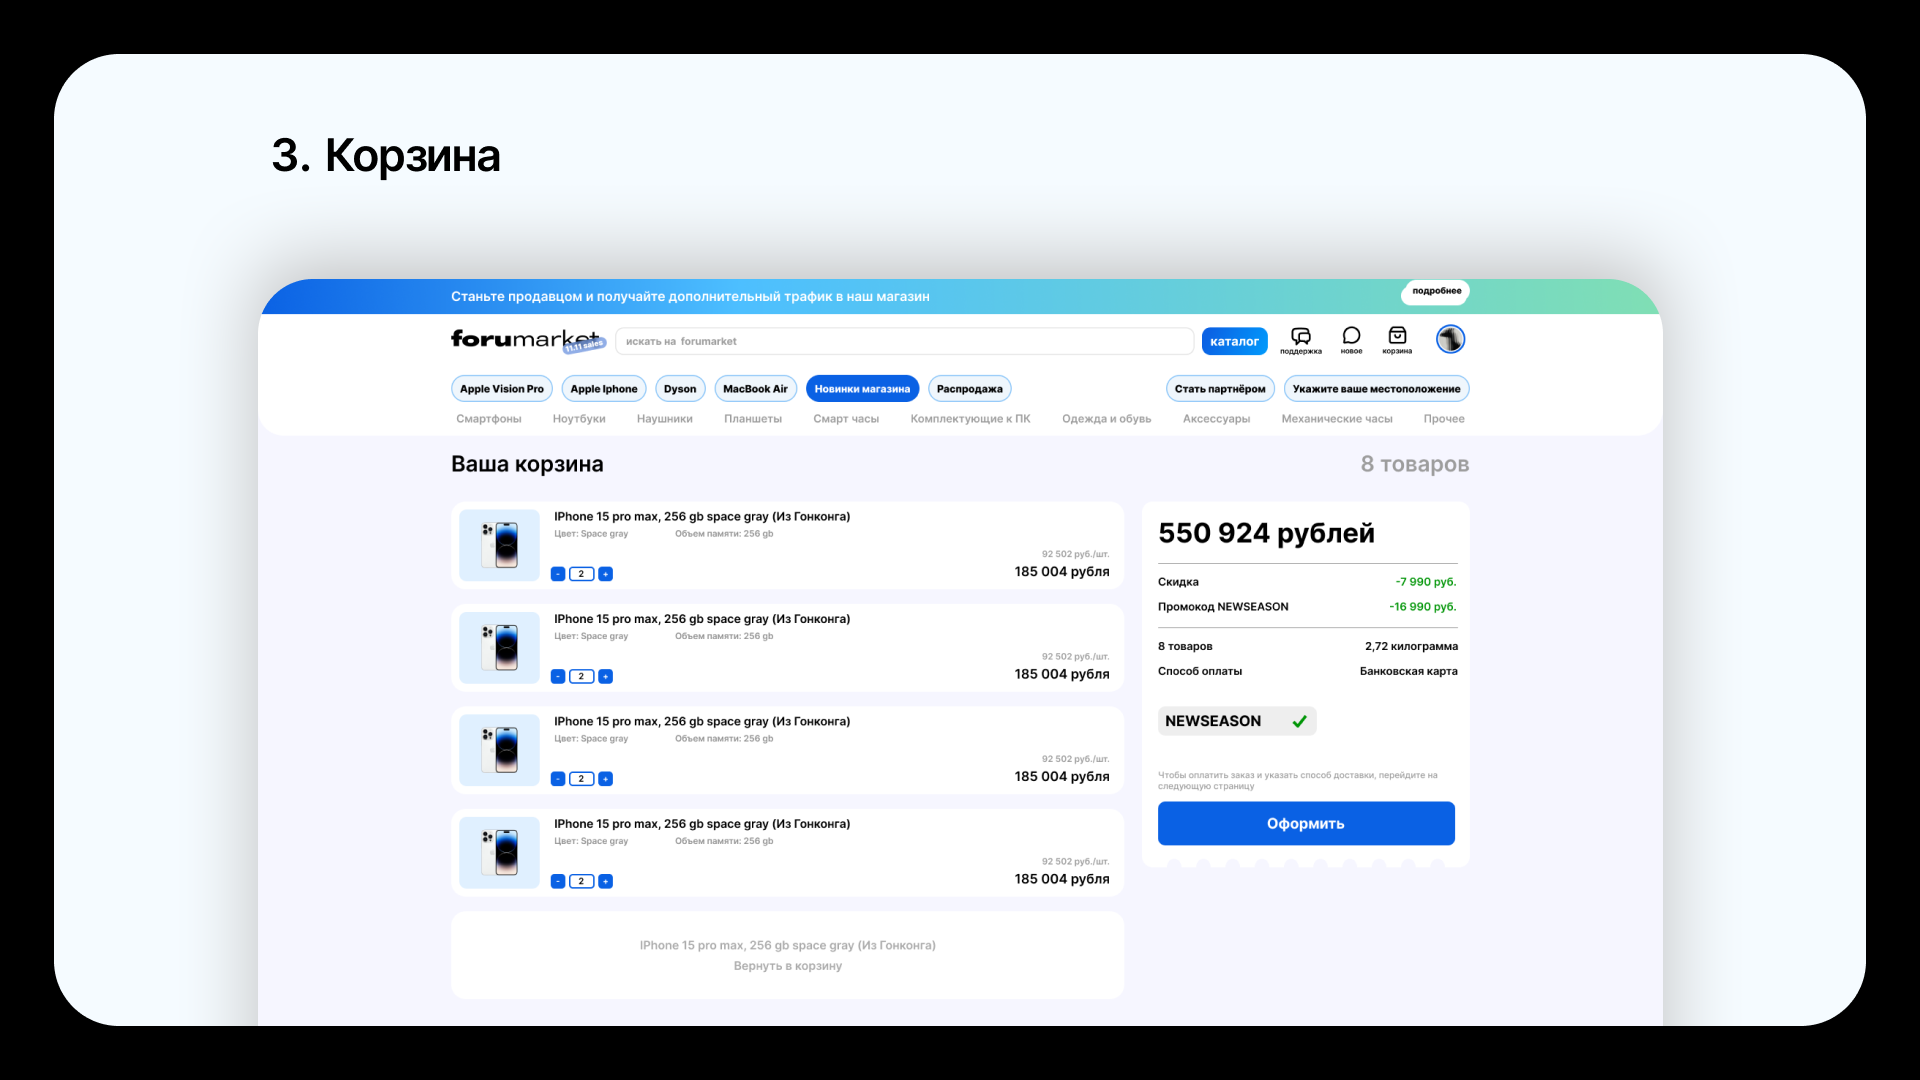Increase quantity of second iPhone item
1920x1080 pixels.
605,677
